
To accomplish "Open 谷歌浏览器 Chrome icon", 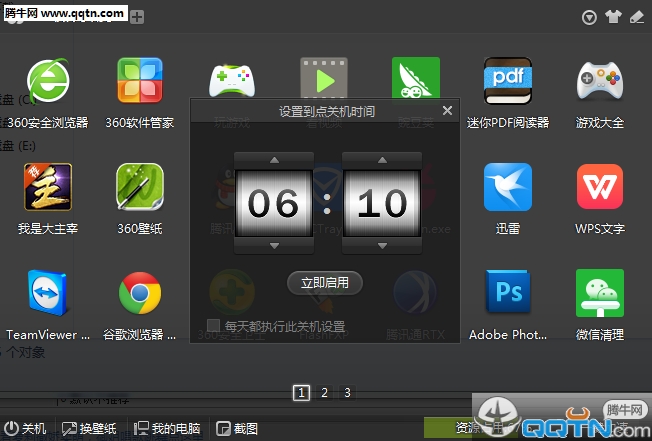I will point(140,293).
